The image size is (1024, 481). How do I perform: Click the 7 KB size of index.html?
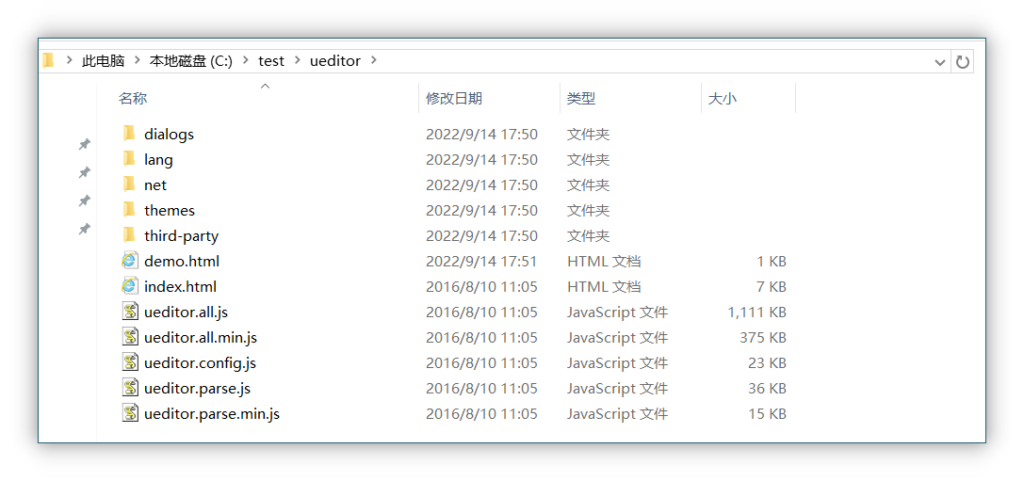[x=771, y=287]
